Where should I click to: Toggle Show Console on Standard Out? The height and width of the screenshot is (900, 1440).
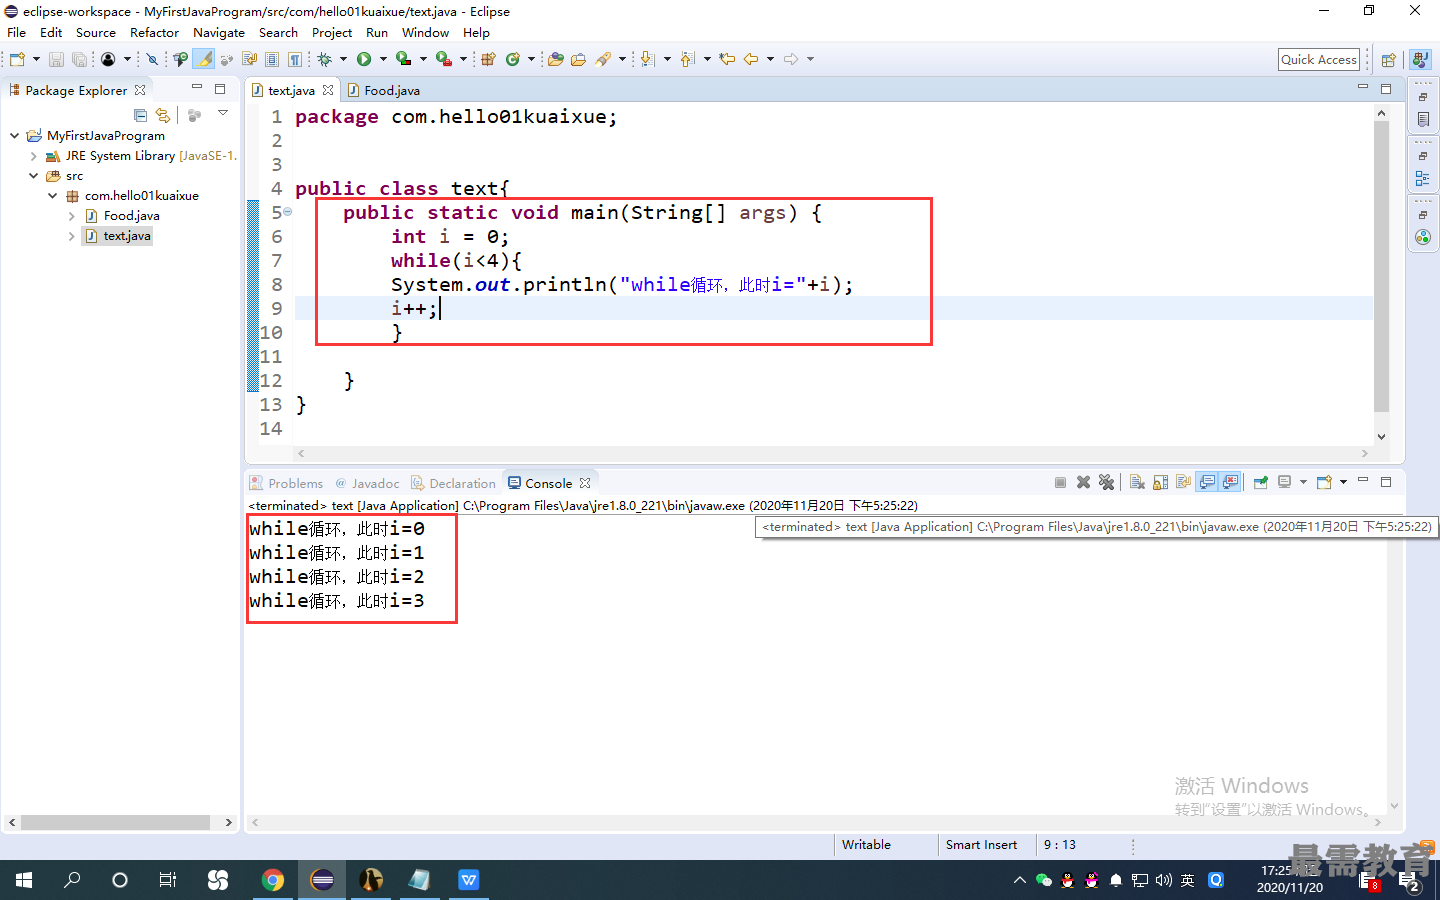click(x=1206, y=482)
